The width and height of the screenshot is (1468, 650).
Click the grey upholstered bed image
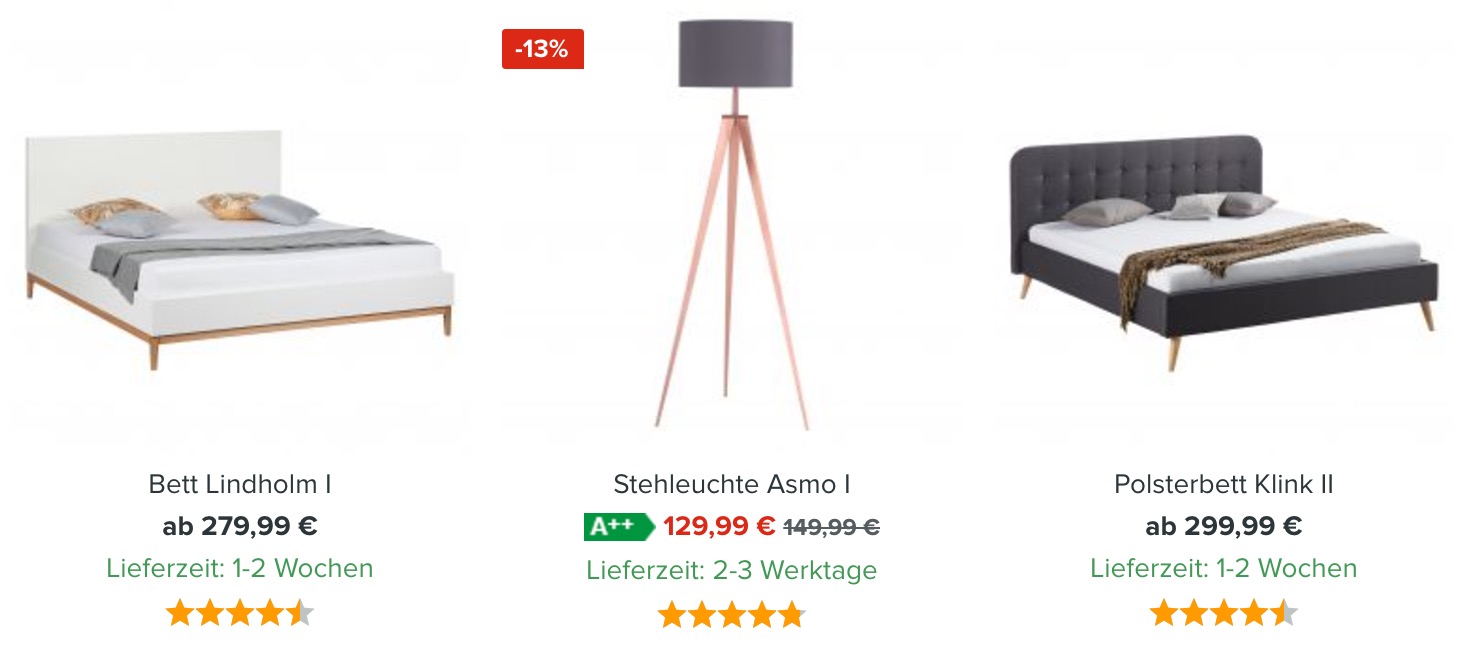(x=1224, y=250)
